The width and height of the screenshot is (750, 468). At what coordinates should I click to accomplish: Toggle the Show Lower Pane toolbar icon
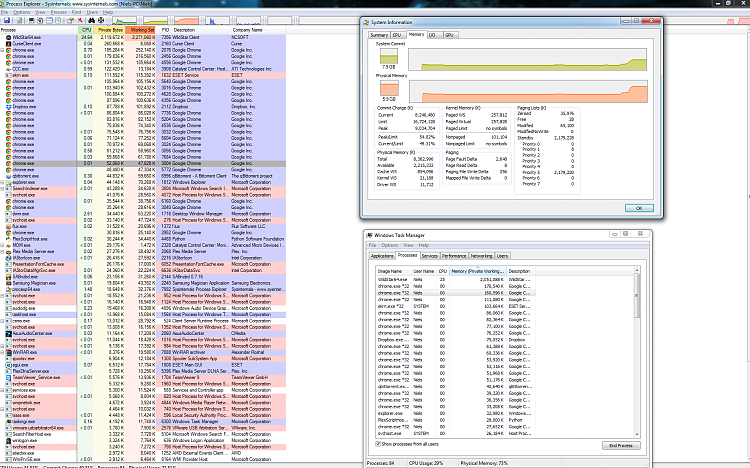(x=49, y=21)
